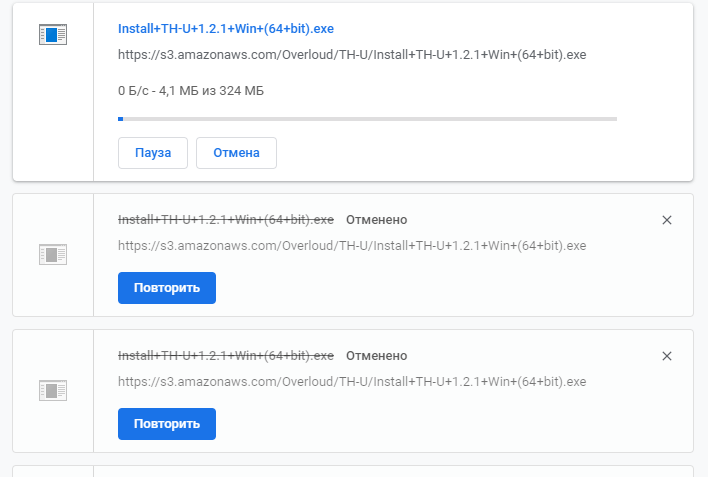Viewport: 708px width, 477px height.
Task: Open the blue Install+TH-U+1.2.1 filename link
Action: coord(226,29)
